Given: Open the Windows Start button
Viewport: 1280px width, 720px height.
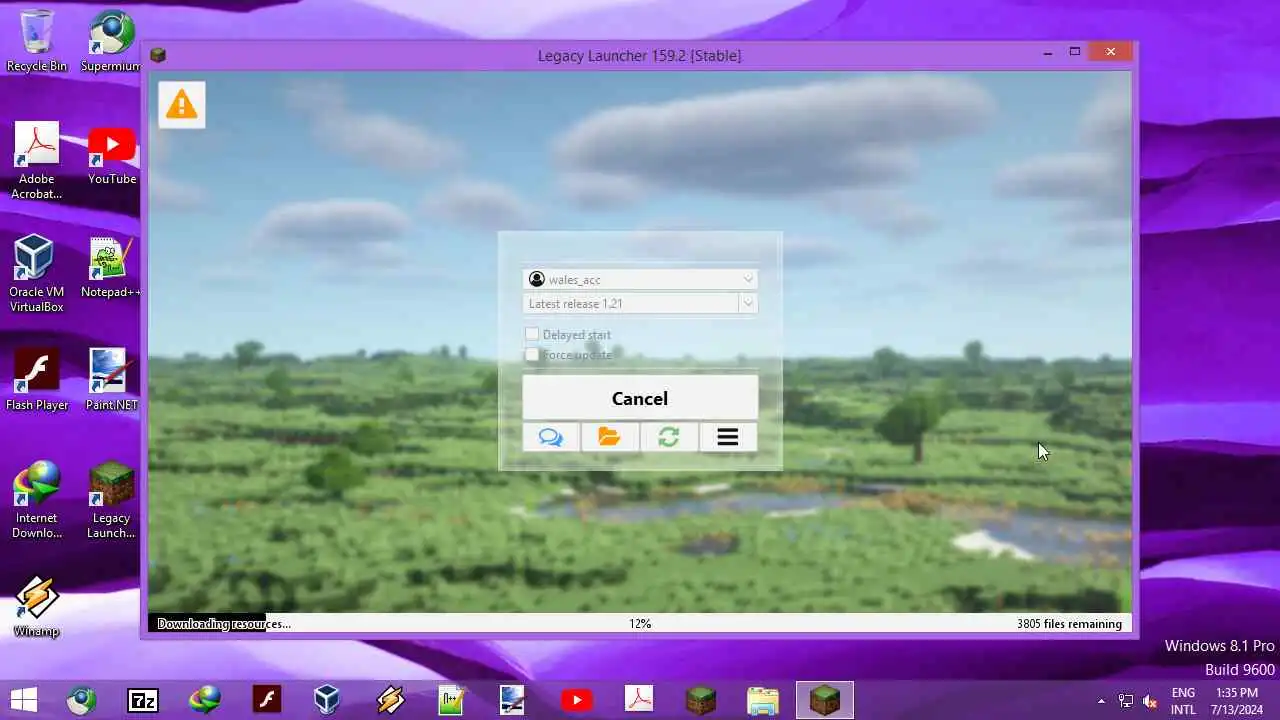Looking at the screenshot, I should click(24, 700).
